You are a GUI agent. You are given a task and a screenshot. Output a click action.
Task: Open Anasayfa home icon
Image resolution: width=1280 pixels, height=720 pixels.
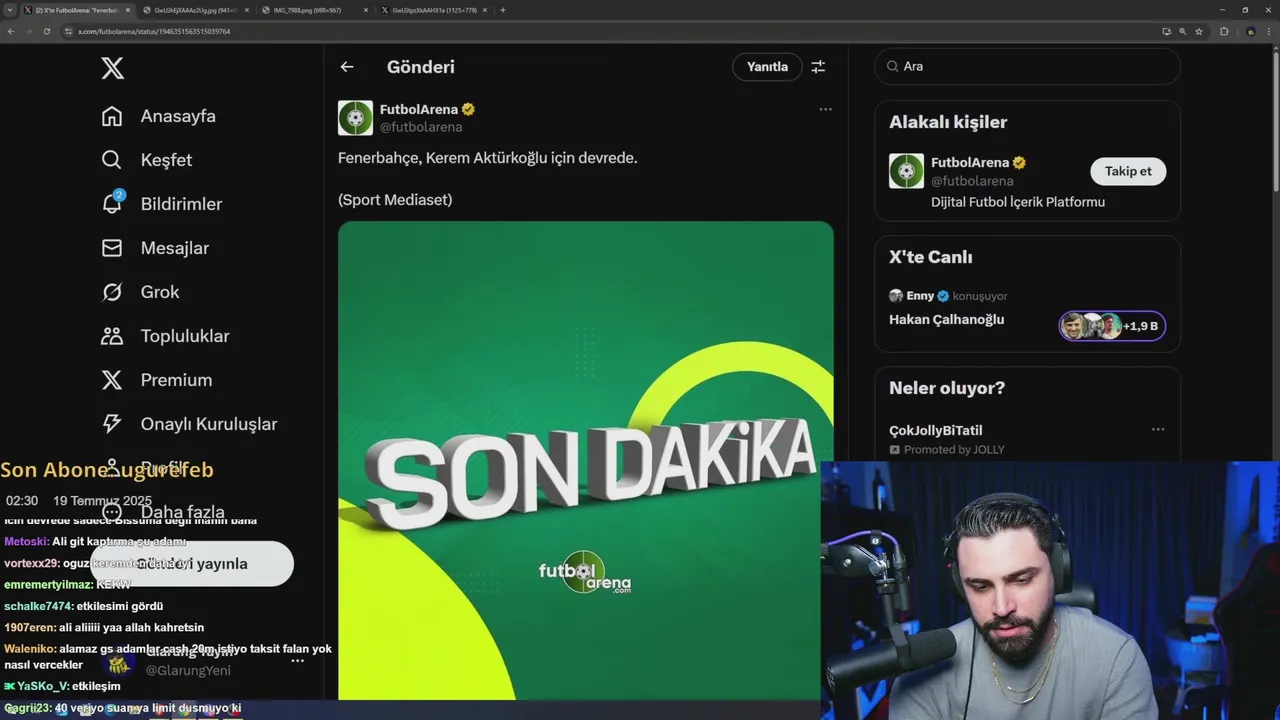(112, 116)
